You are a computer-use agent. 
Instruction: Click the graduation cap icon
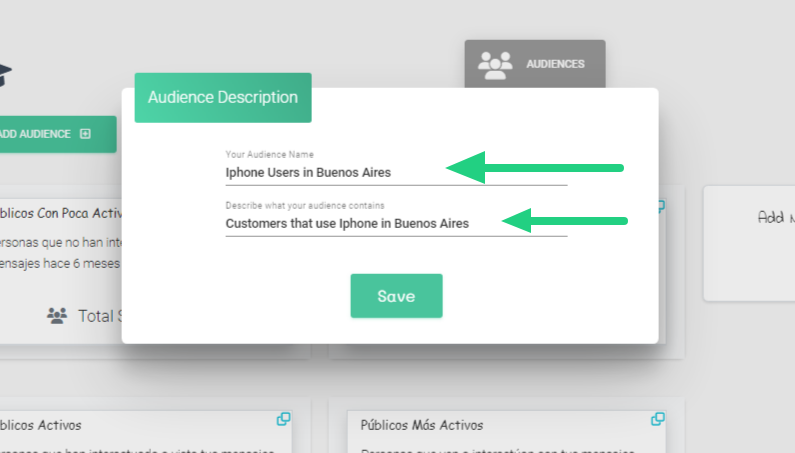pyautogui.click(x=5, y=75)
